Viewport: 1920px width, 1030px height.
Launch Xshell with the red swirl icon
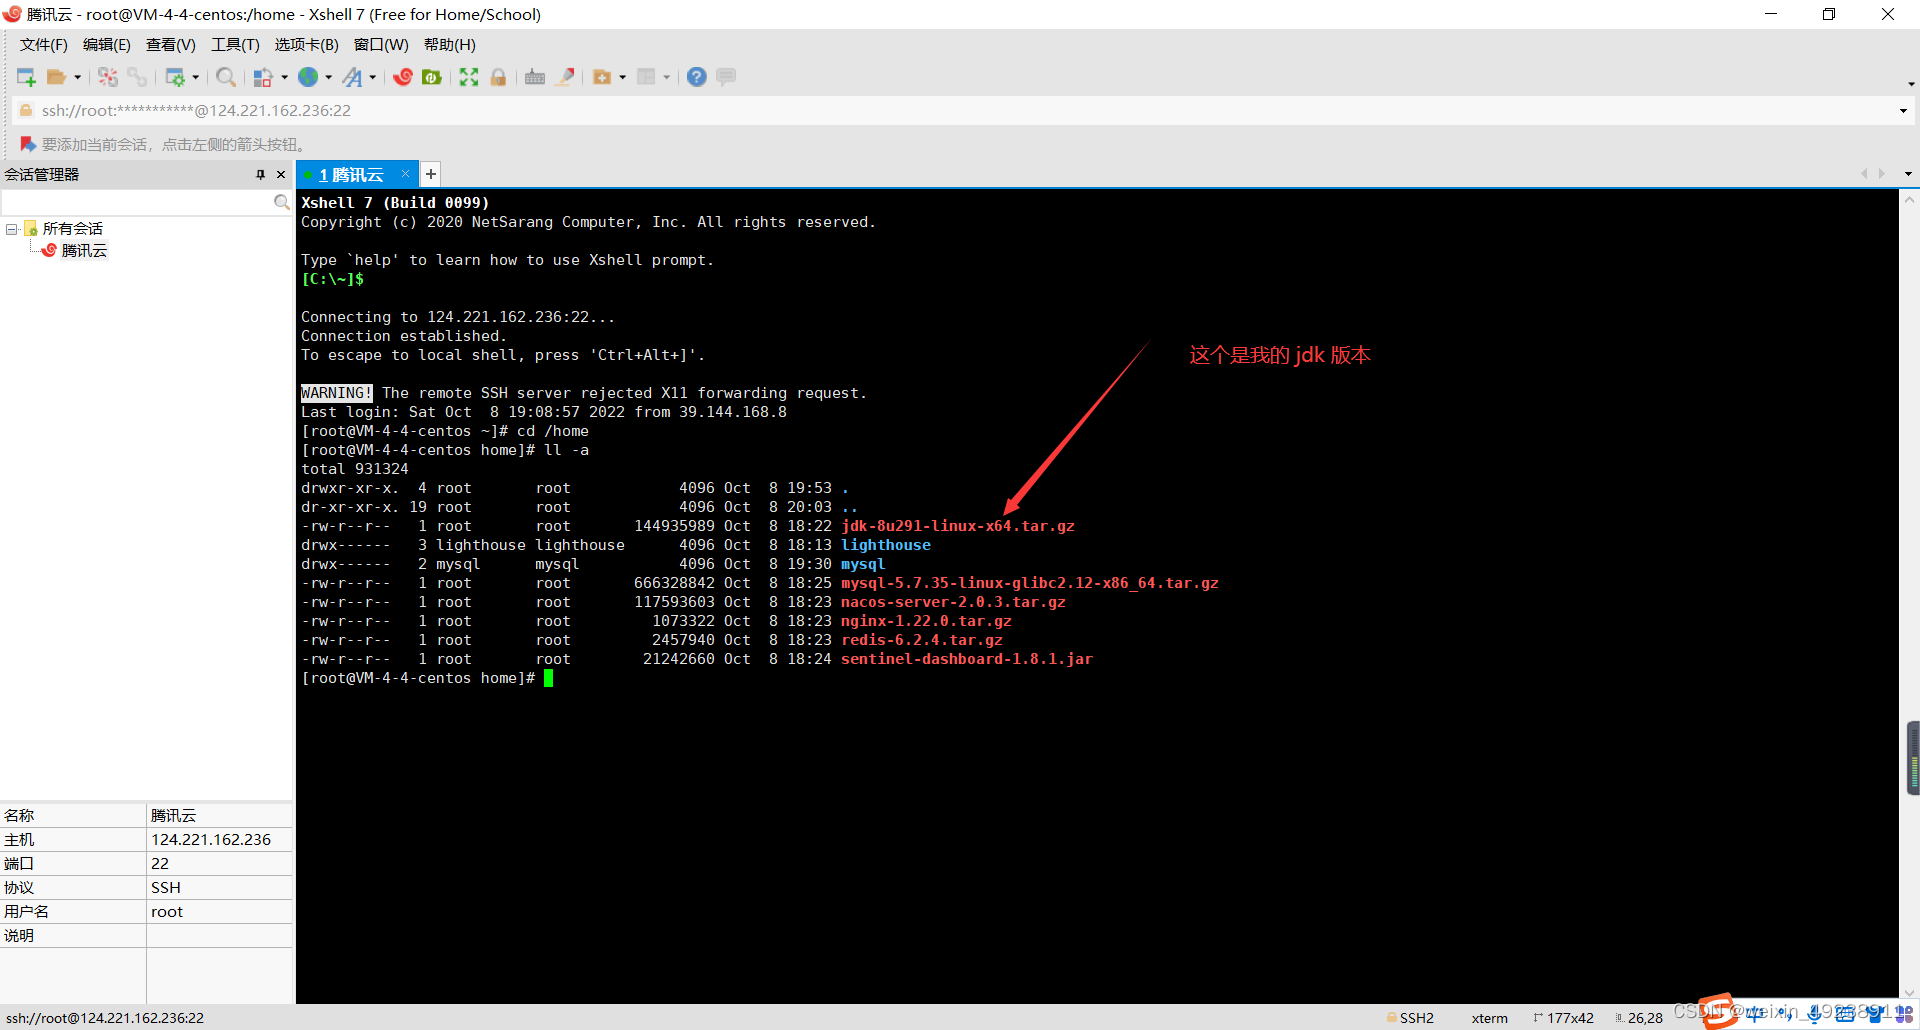403,77
